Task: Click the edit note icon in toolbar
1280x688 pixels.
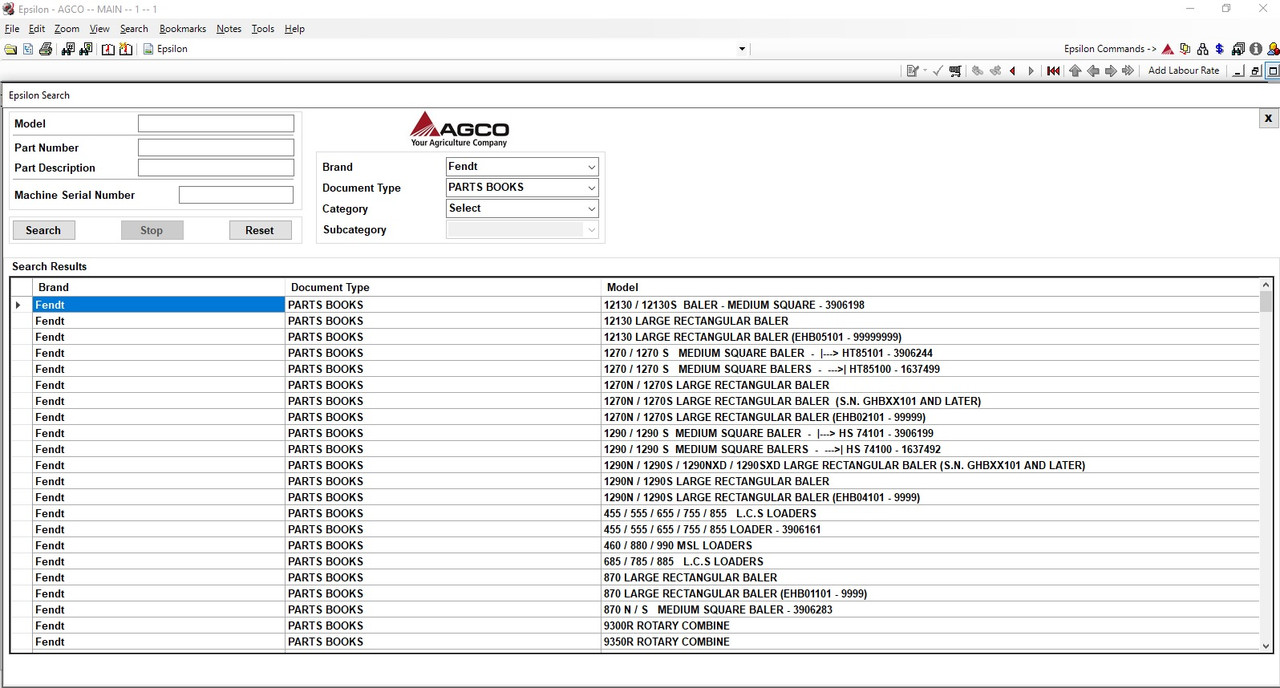Action: click(912, 71)
